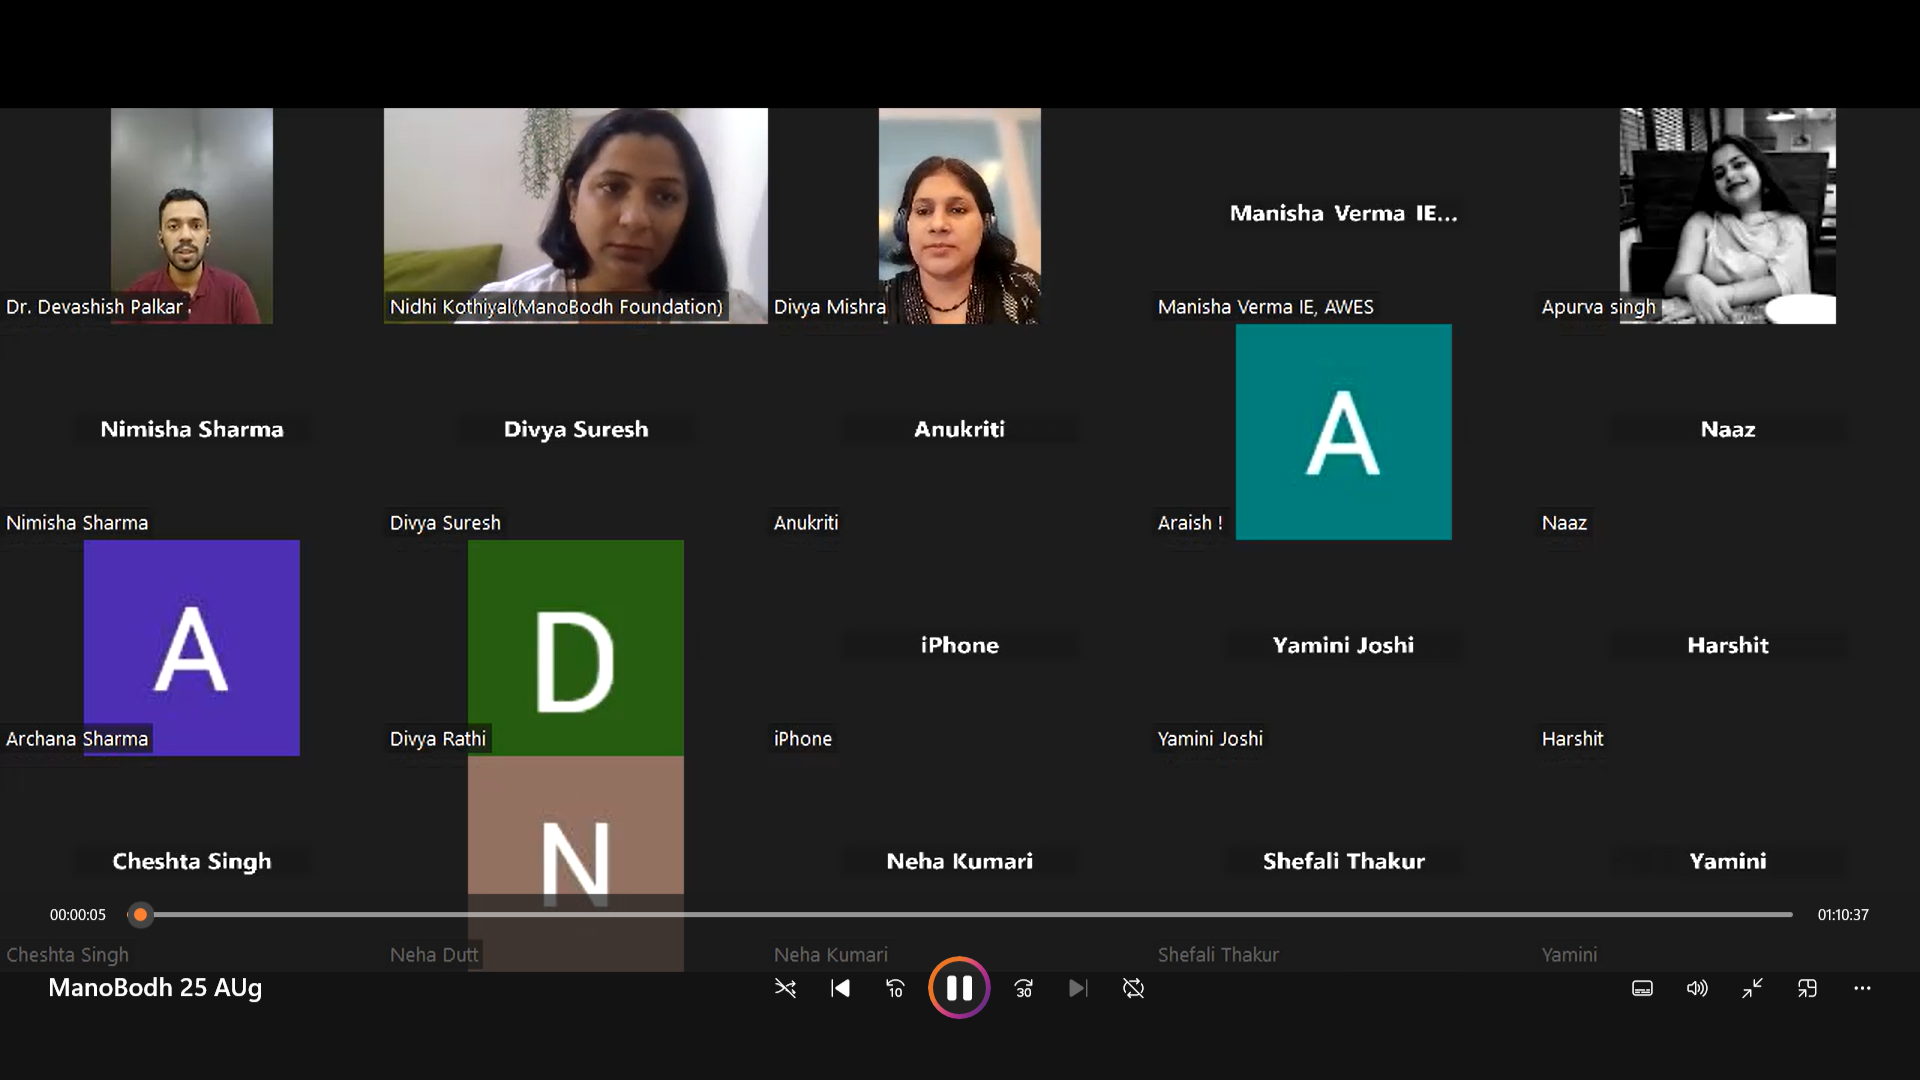The width and height of the screenshot is (1920, 1080).
Task: Click the Harshit name tile
Action: click(1728, 645)
